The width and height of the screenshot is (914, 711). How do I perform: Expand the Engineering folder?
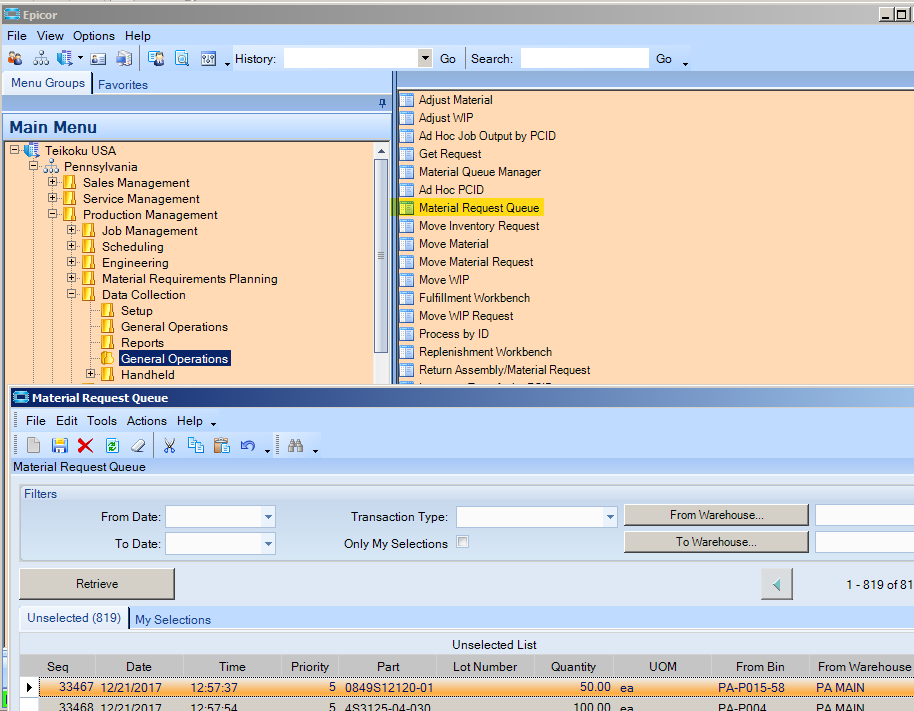click(x=72, y=262)
